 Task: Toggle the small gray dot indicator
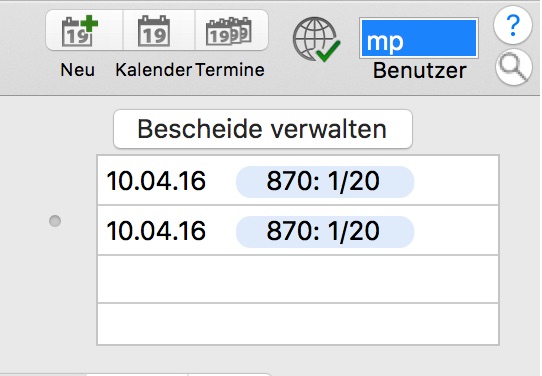click(x=55, y=221)
